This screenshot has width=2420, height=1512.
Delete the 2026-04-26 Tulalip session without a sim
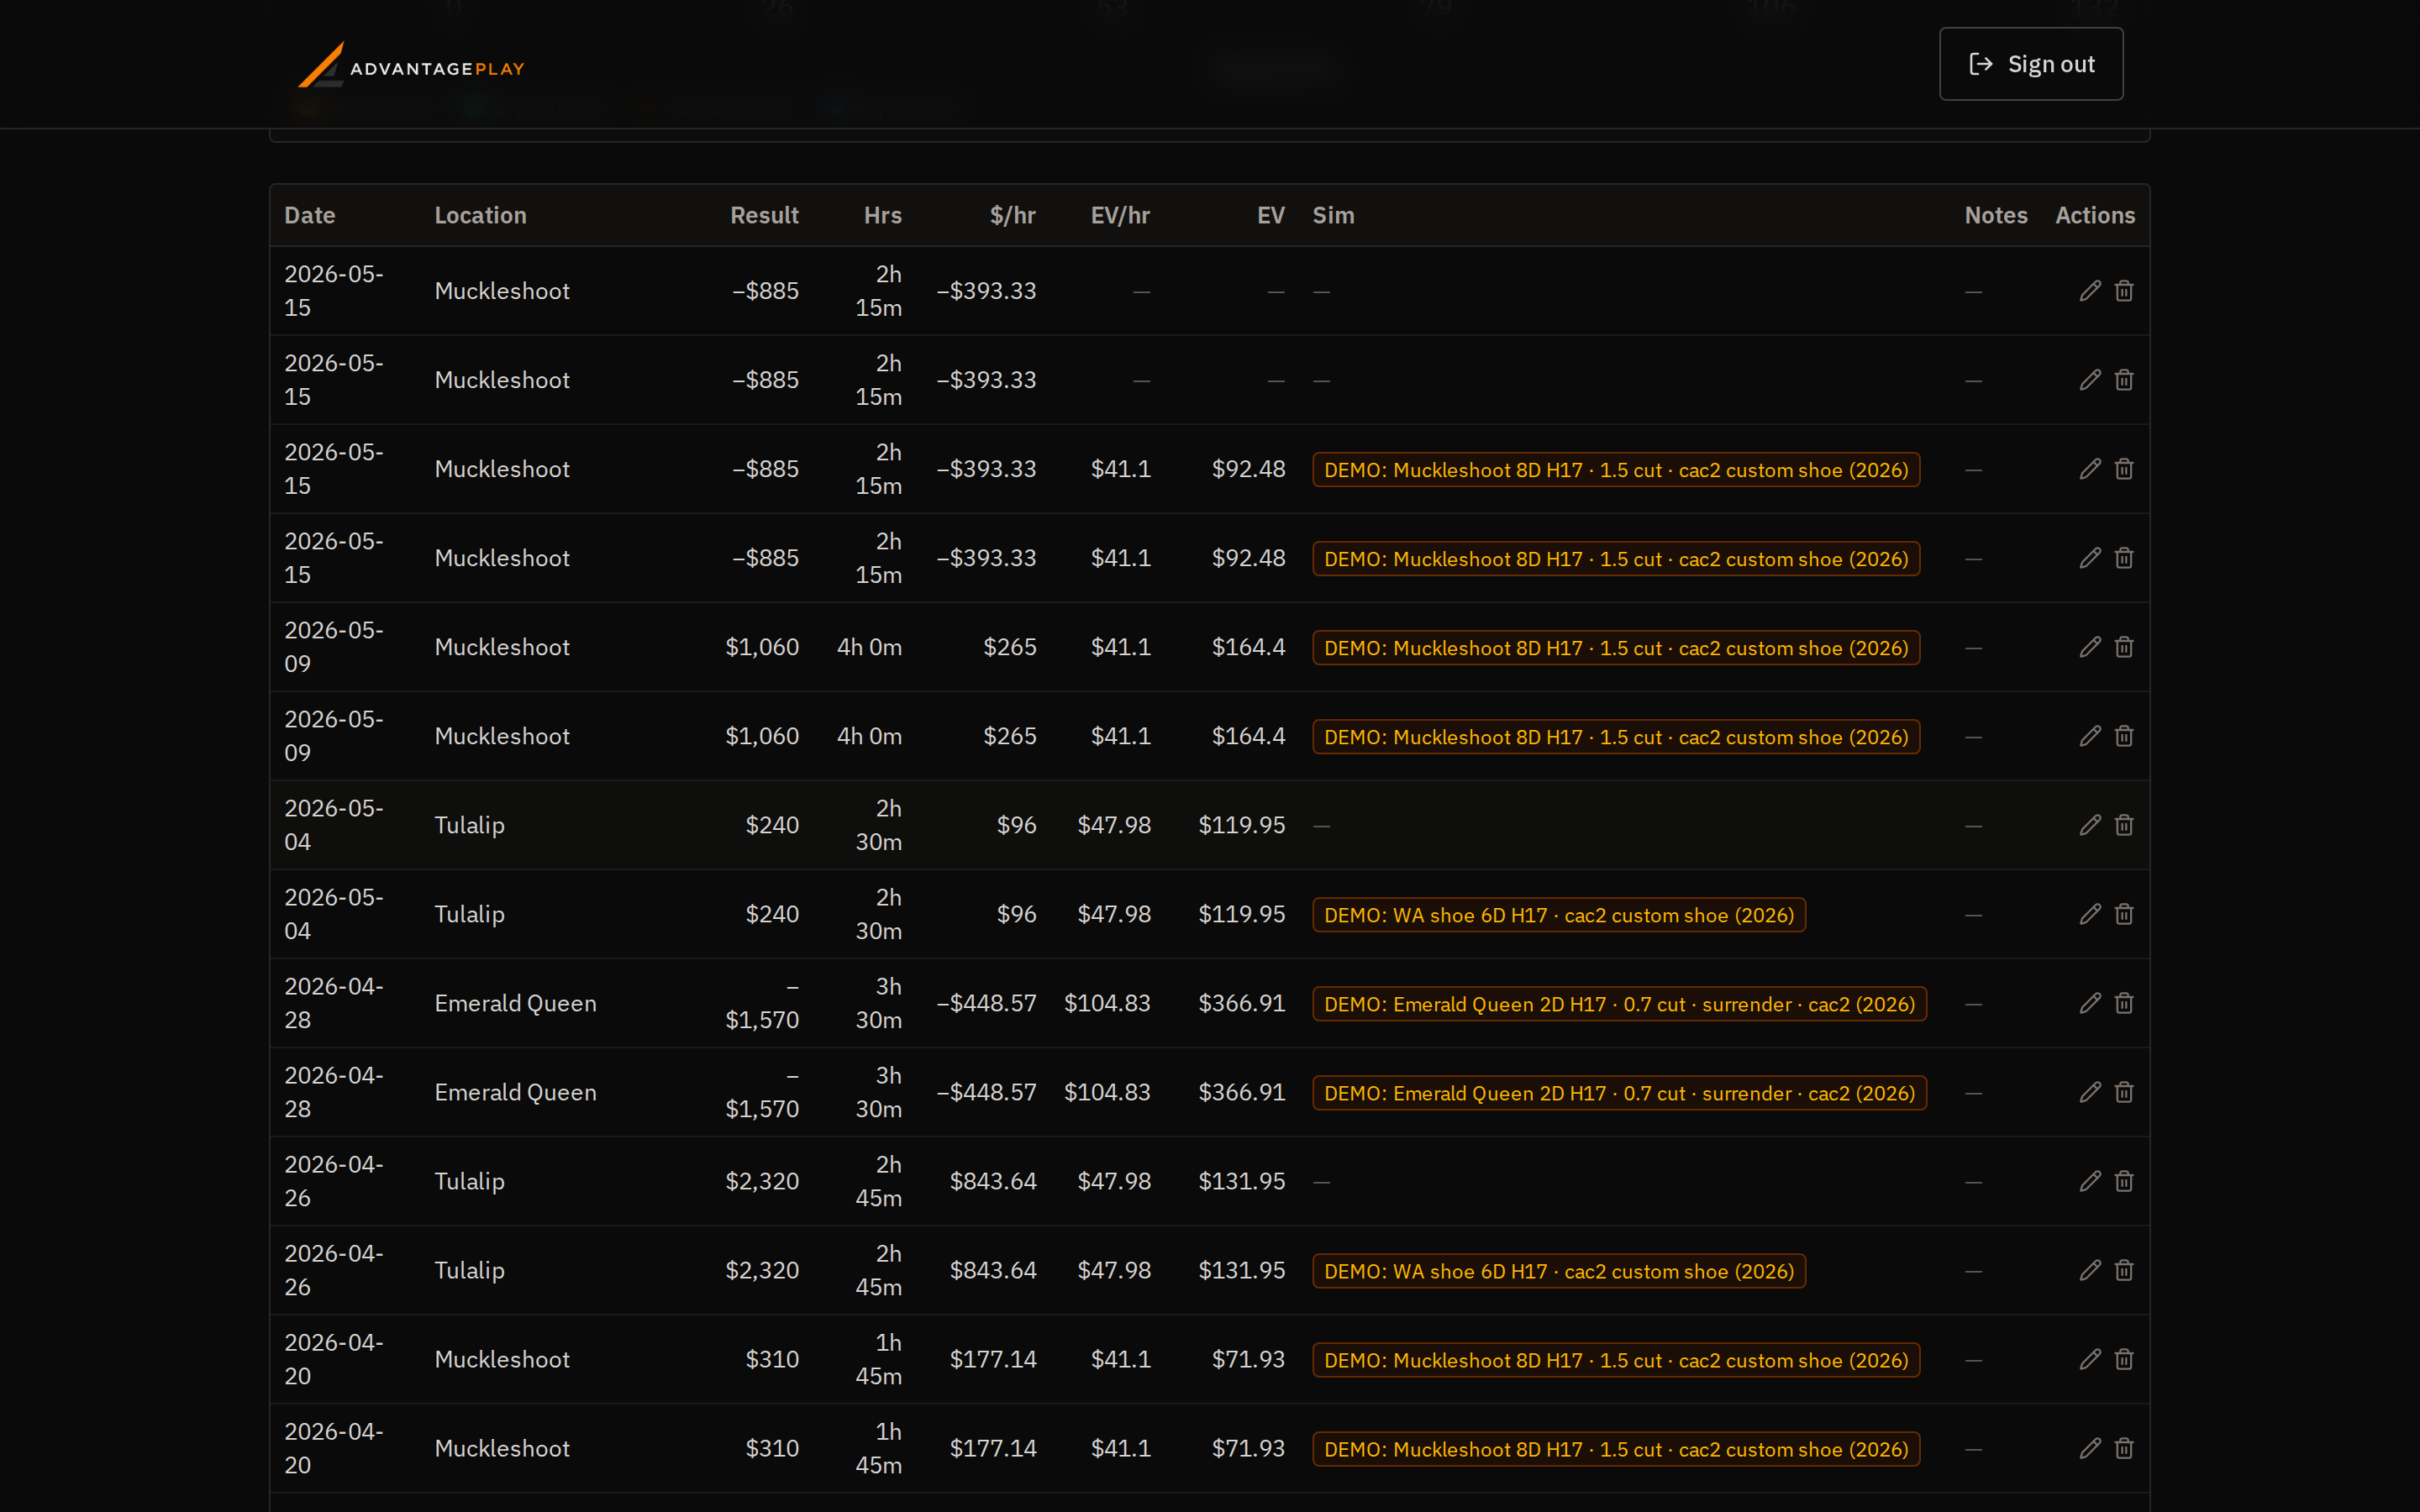2124,1181
